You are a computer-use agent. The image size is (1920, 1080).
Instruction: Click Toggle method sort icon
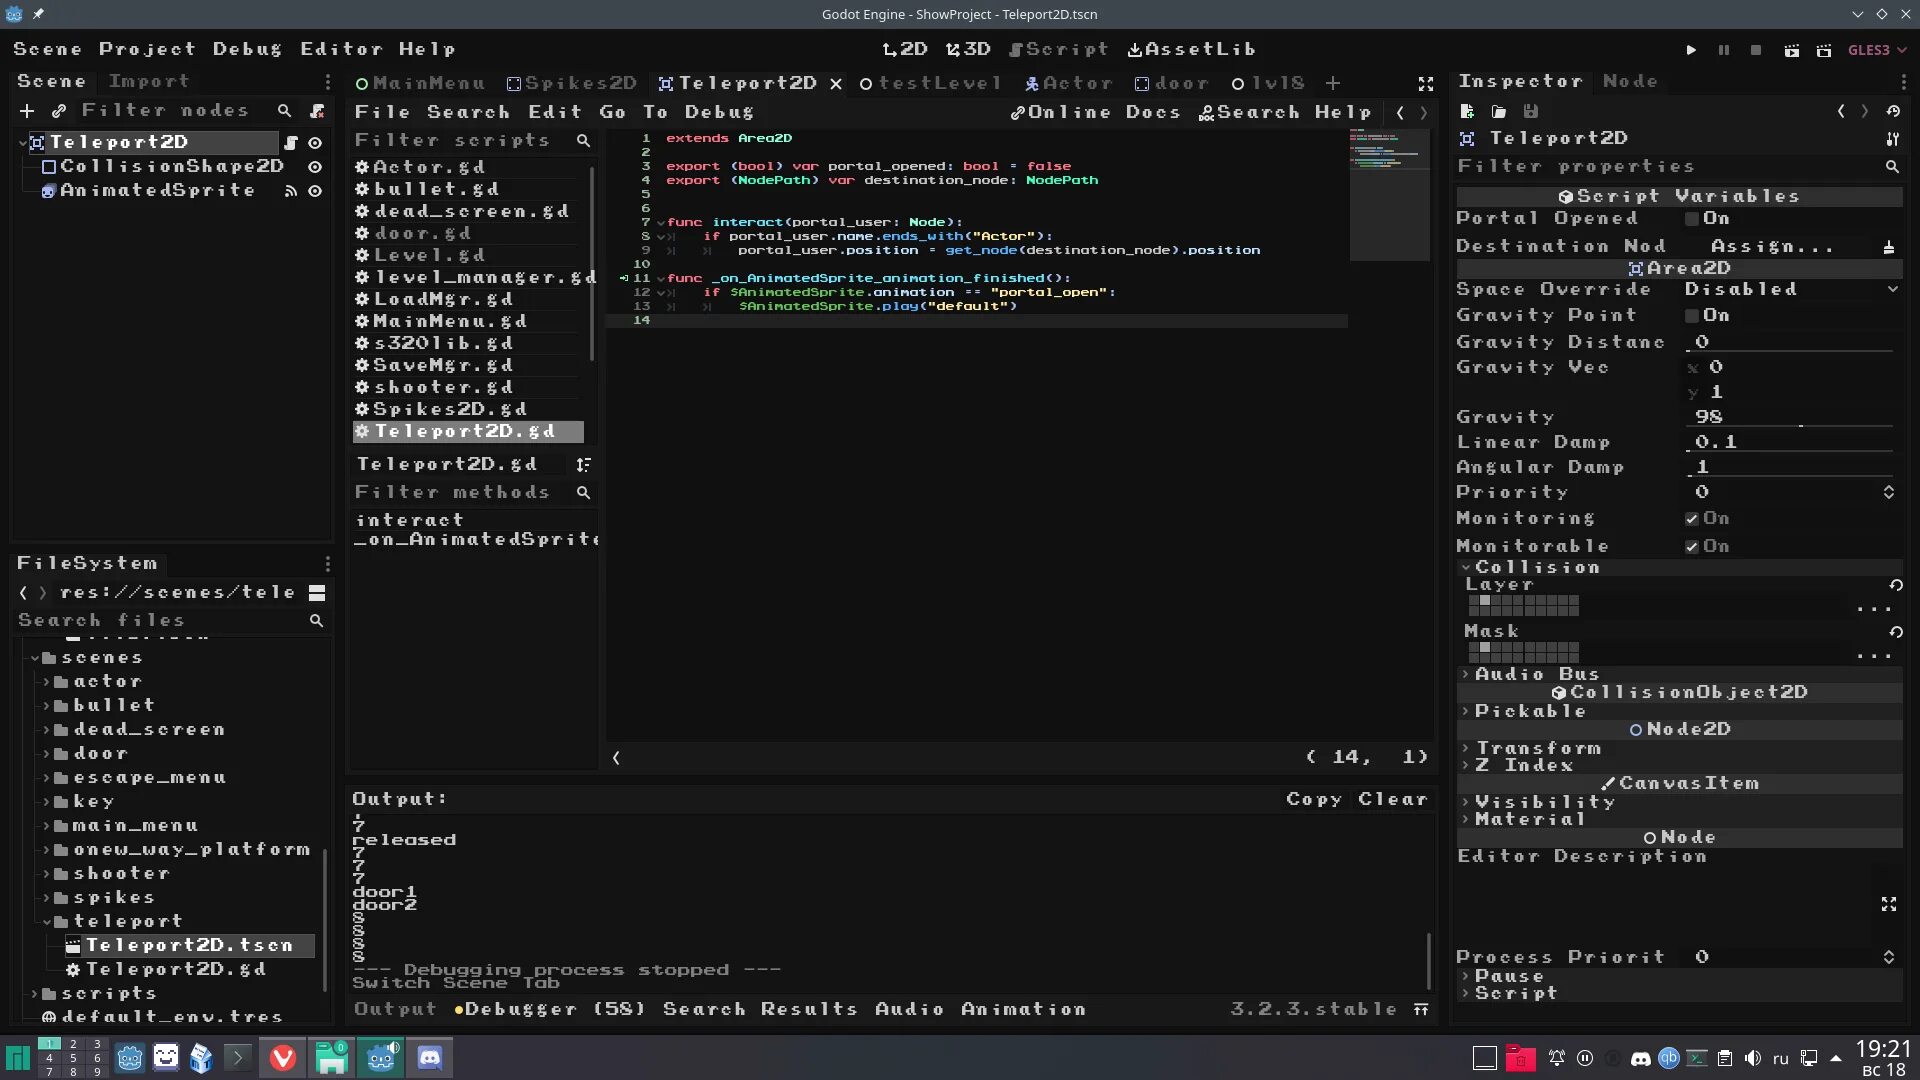click(583, 465)
